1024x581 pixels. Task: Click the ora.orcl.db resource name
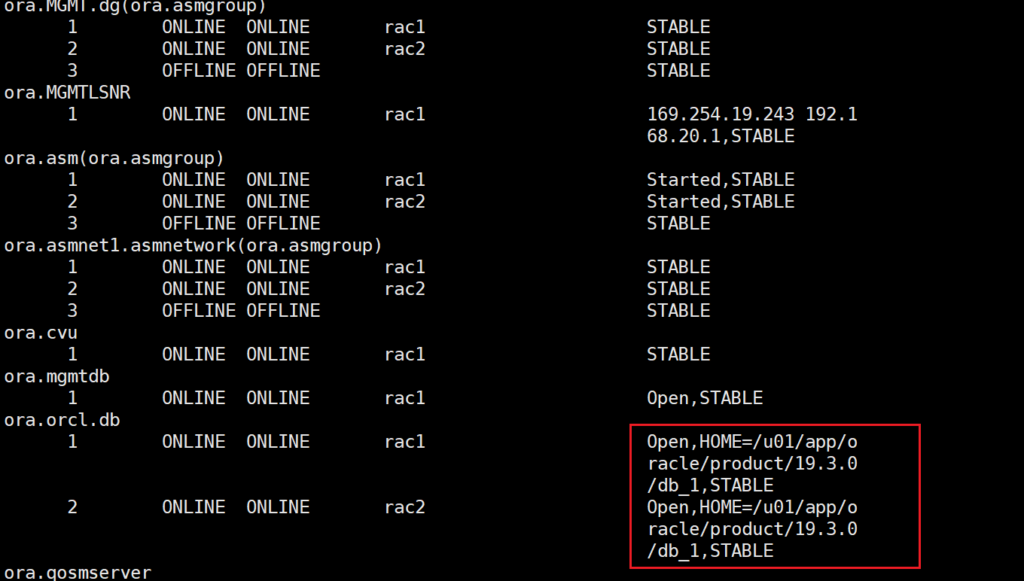click(x=61, y=420)
